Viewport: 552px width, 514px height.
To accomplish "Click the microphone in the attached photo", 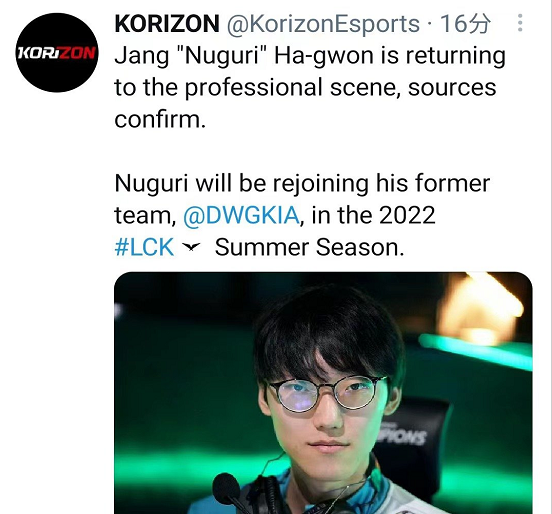I will 229,491.
